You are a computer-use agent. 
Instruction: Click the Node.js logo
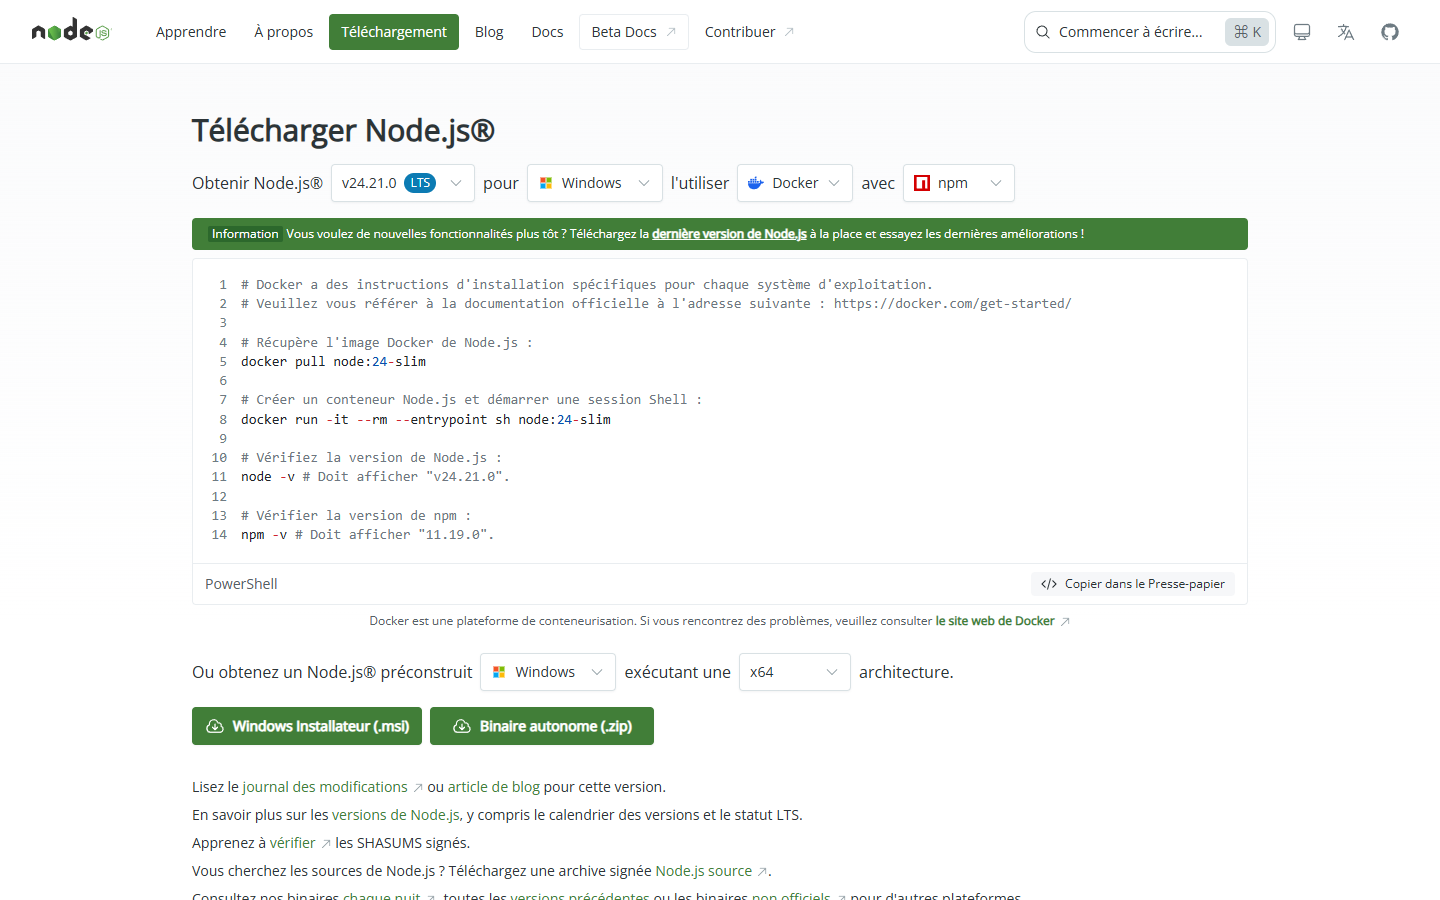pos(70,31)
